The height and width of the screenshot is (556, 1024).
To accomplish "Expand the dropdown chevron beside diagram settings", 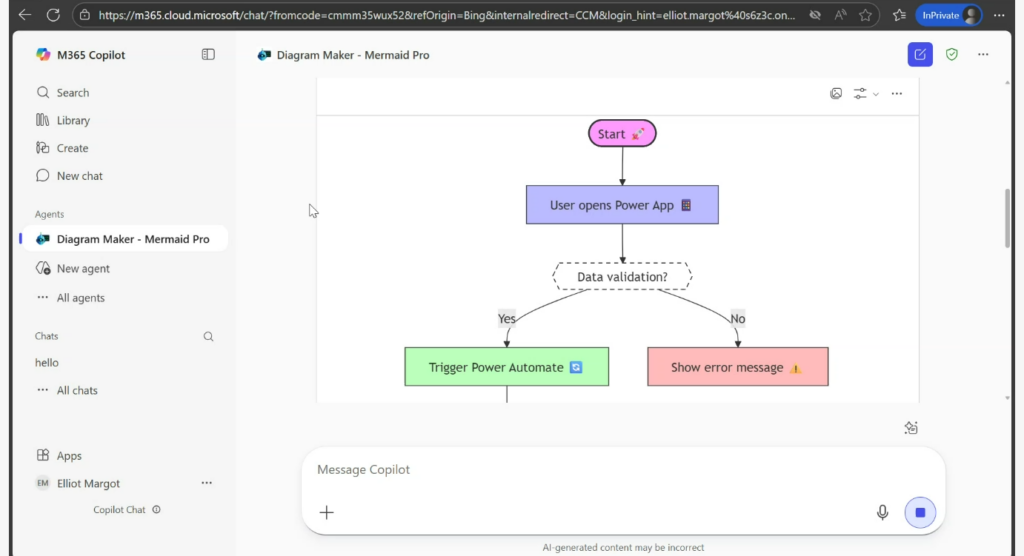I will click(876, 94).
